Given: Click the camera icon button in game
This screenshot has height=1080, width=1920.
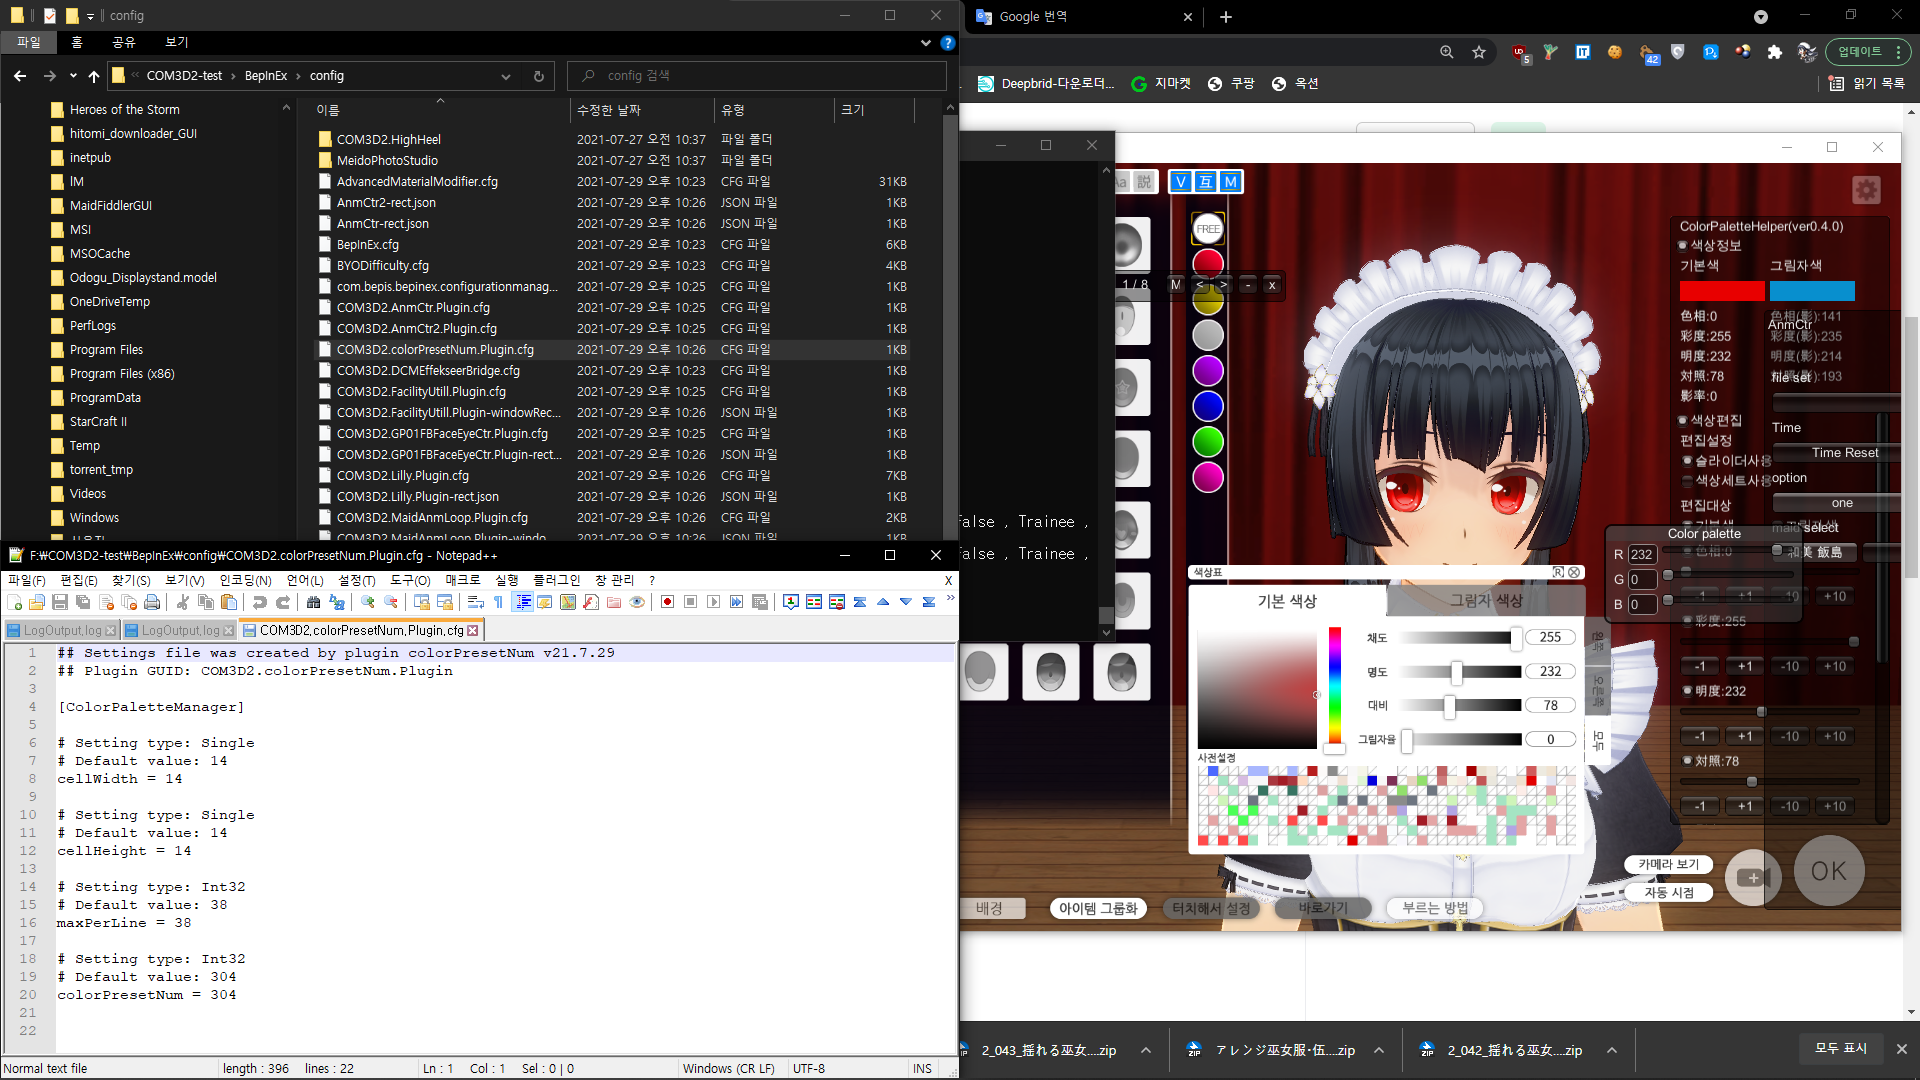Looking at the screenshot, I should tap(1752, 877).
